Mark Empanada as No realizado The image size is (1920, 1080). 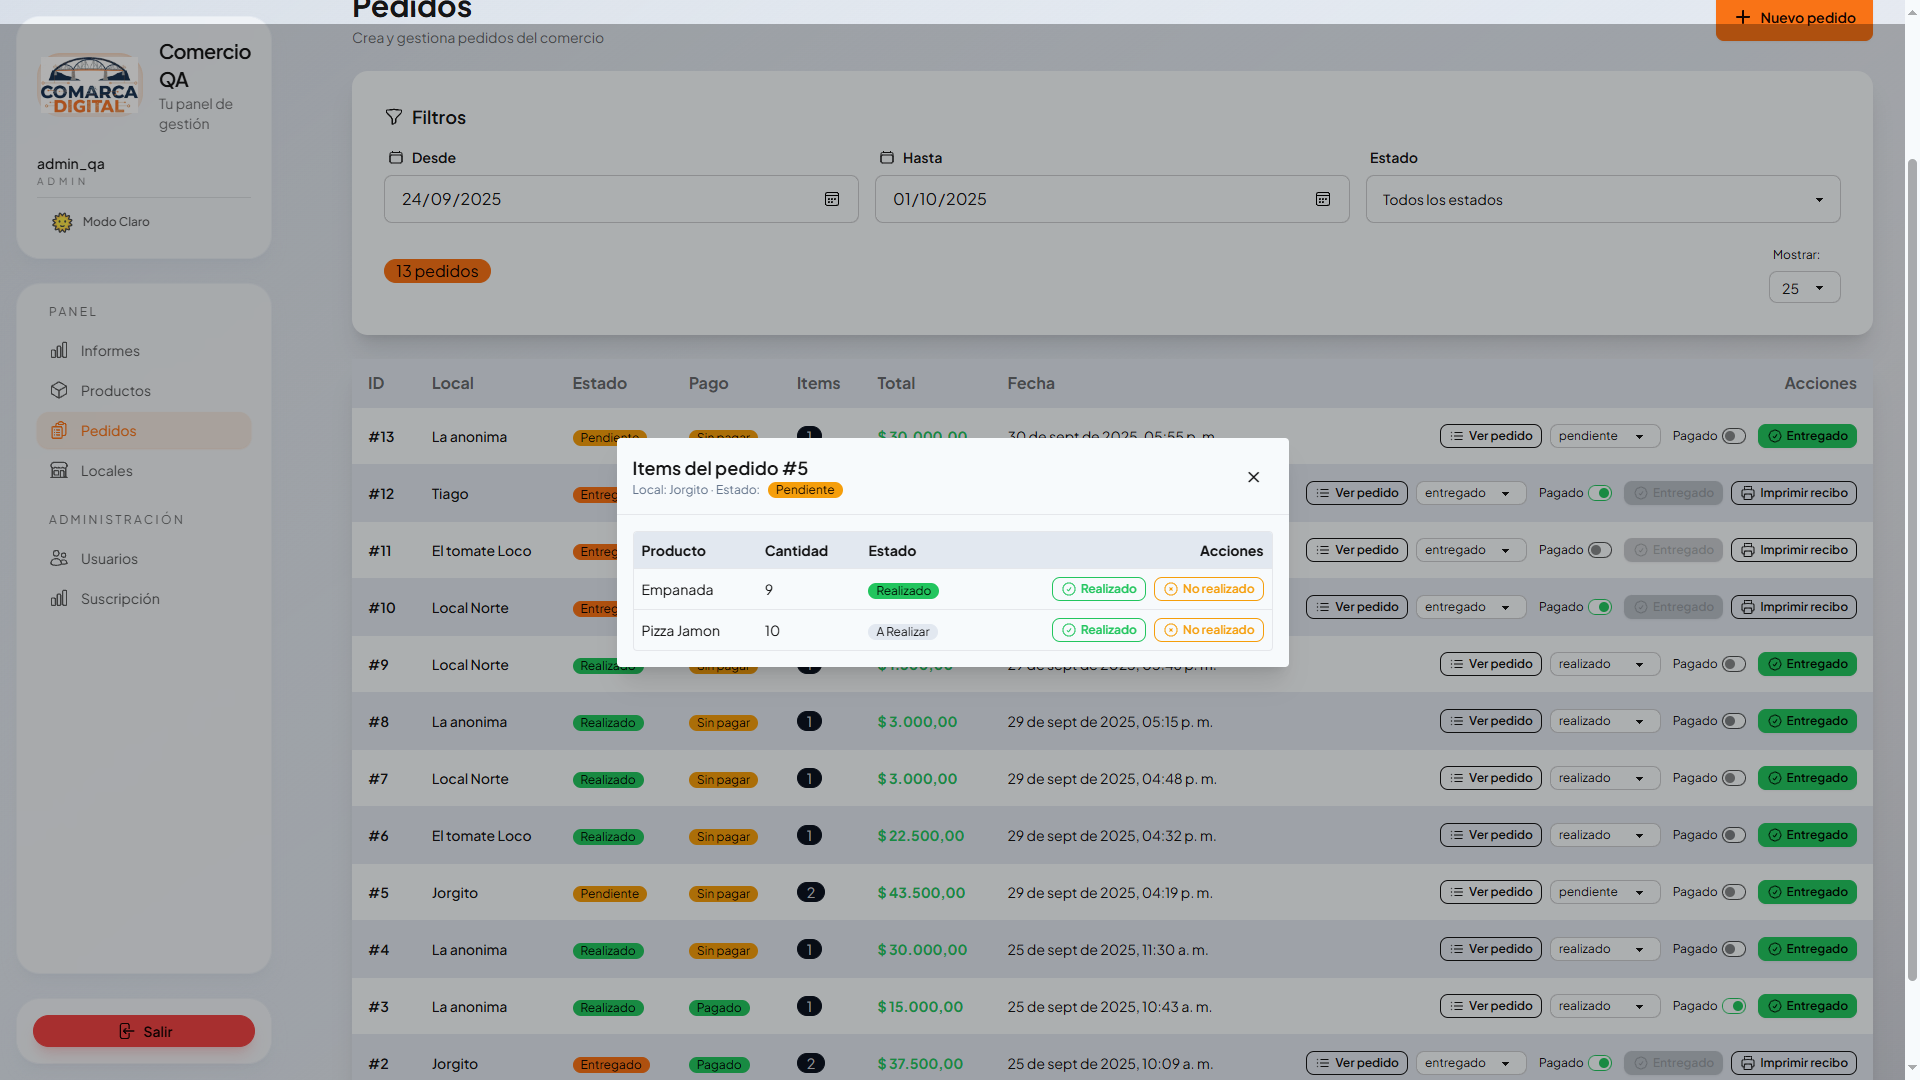point(1208,589)
